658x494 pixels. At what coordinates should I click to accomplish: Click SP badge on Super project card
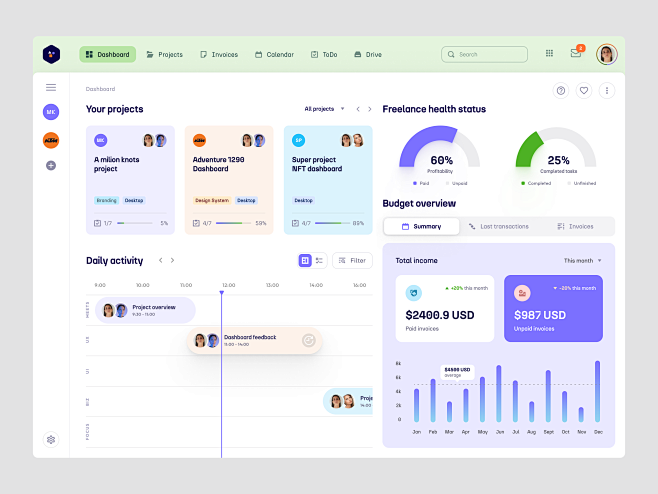pos(298,140)
